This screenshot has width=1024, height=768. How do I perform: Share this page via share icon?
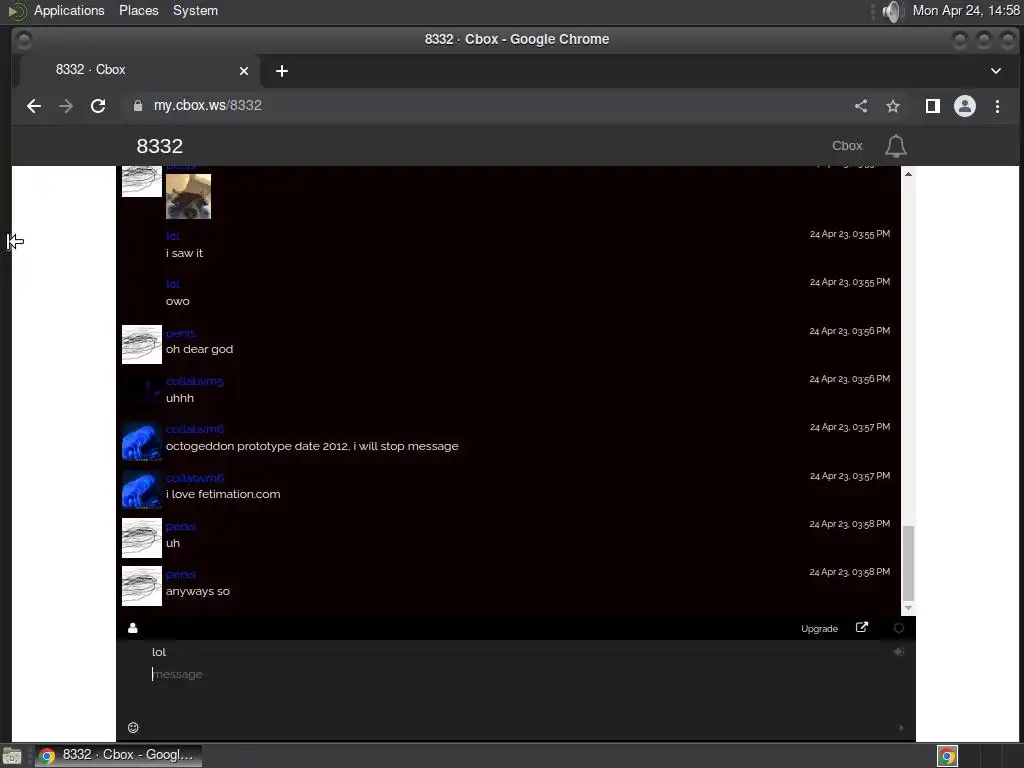tap(861, 106)
